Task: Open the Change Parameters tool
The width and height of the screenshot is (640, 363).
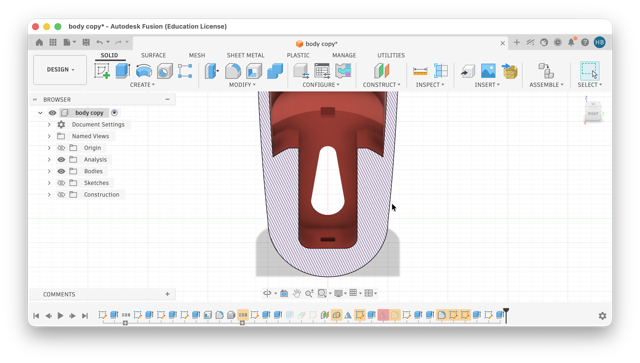Action: 322,71
